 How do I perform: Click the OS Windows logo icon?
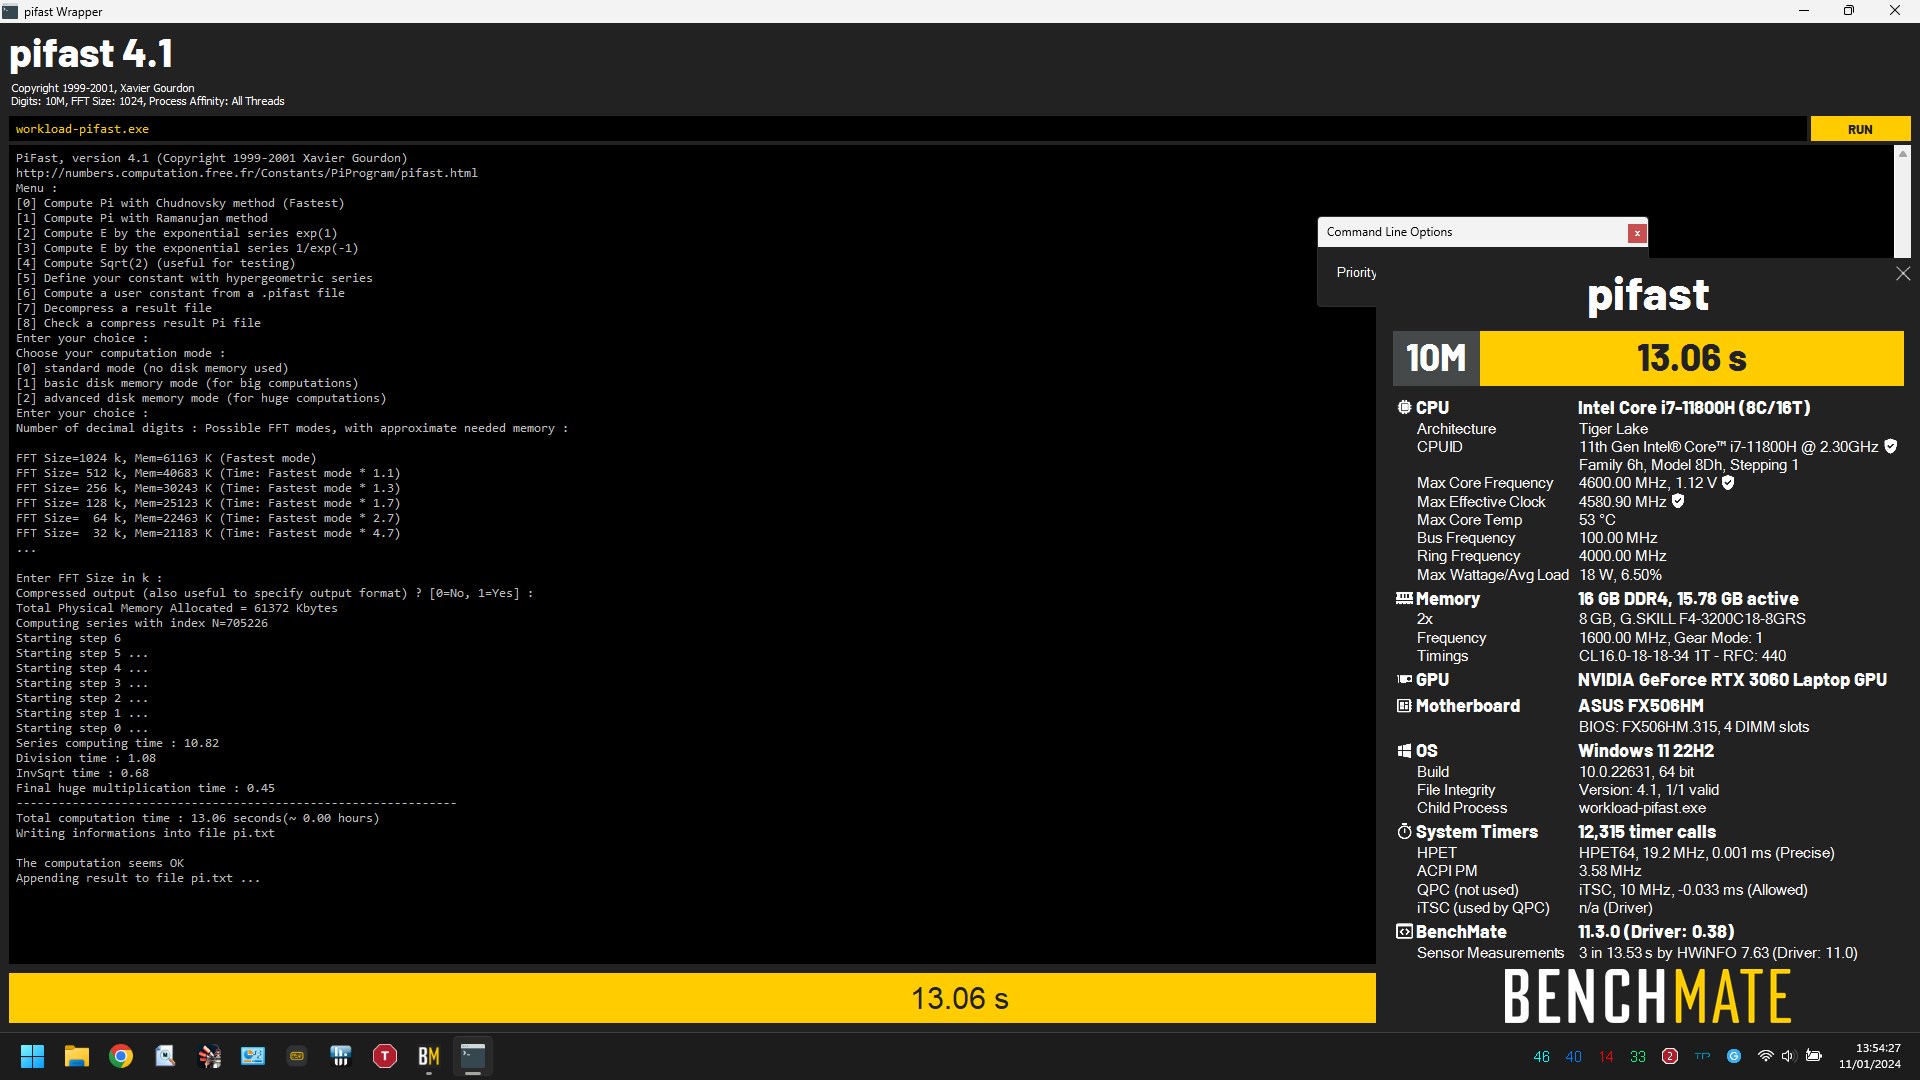coord(1404,751)
